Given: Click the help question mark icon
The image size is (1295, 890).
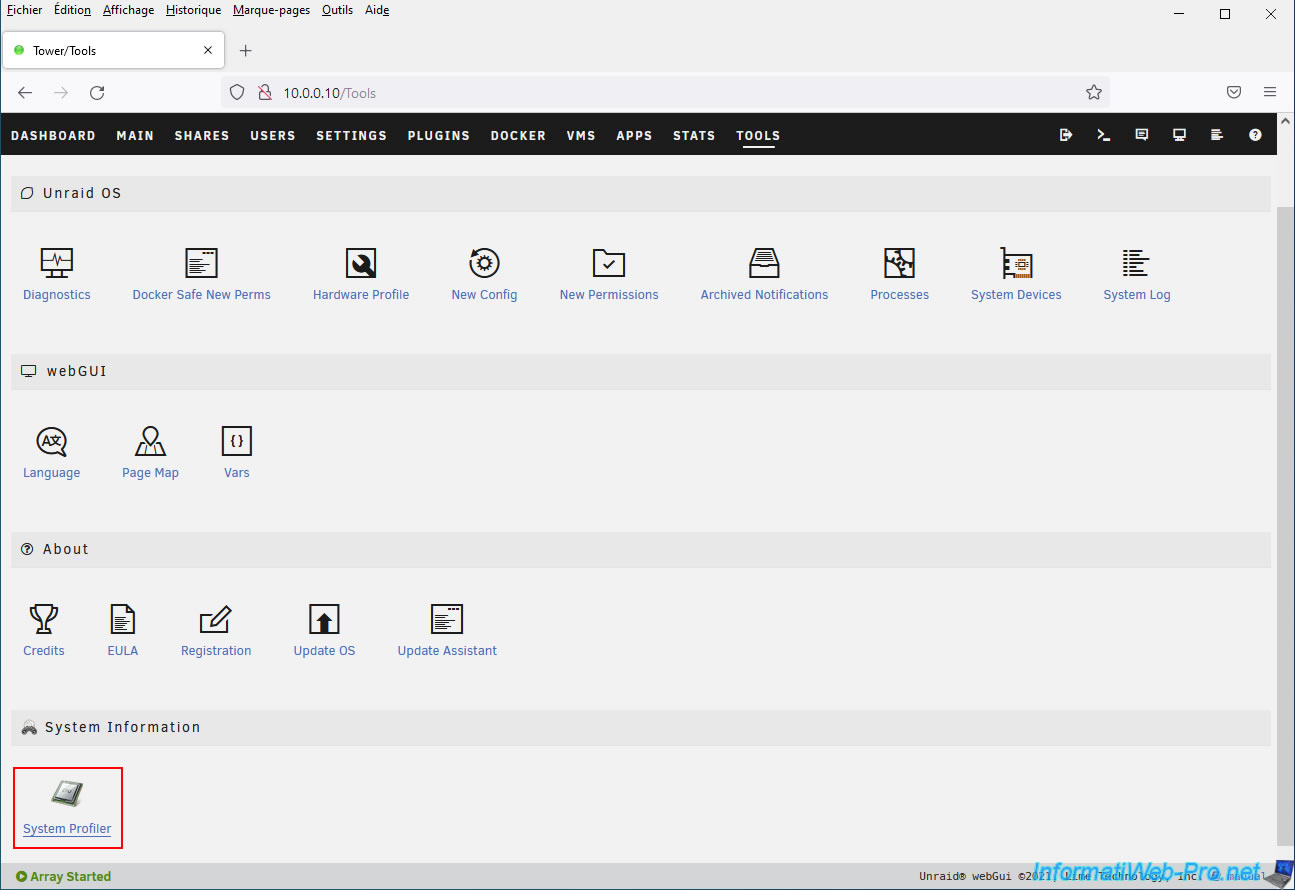Looking at the screenshot, I should 1255,135.
